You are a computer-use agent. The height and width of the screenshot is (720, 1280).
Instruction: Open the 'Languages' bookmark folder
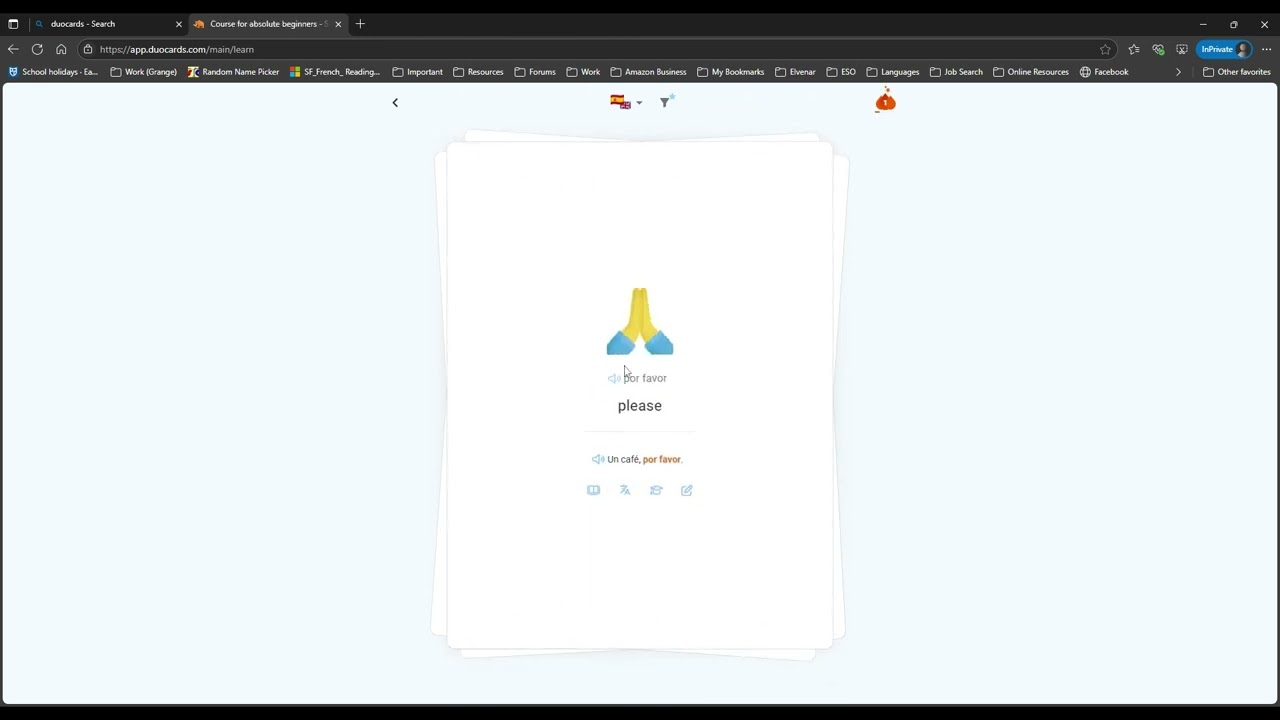coord(893,72)
